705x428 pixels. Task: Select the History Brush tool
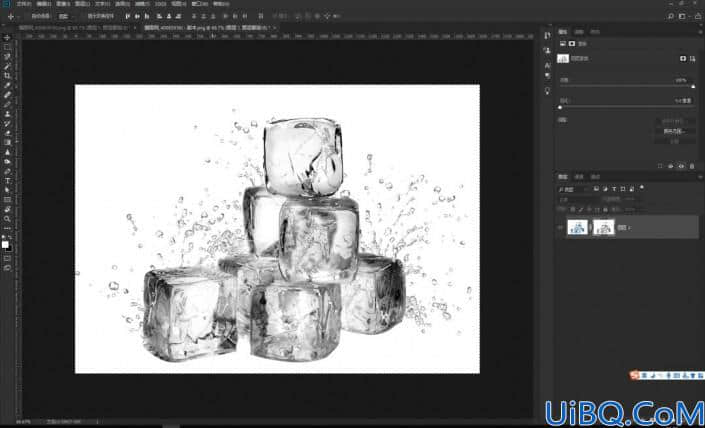click(x=7, y=123)
